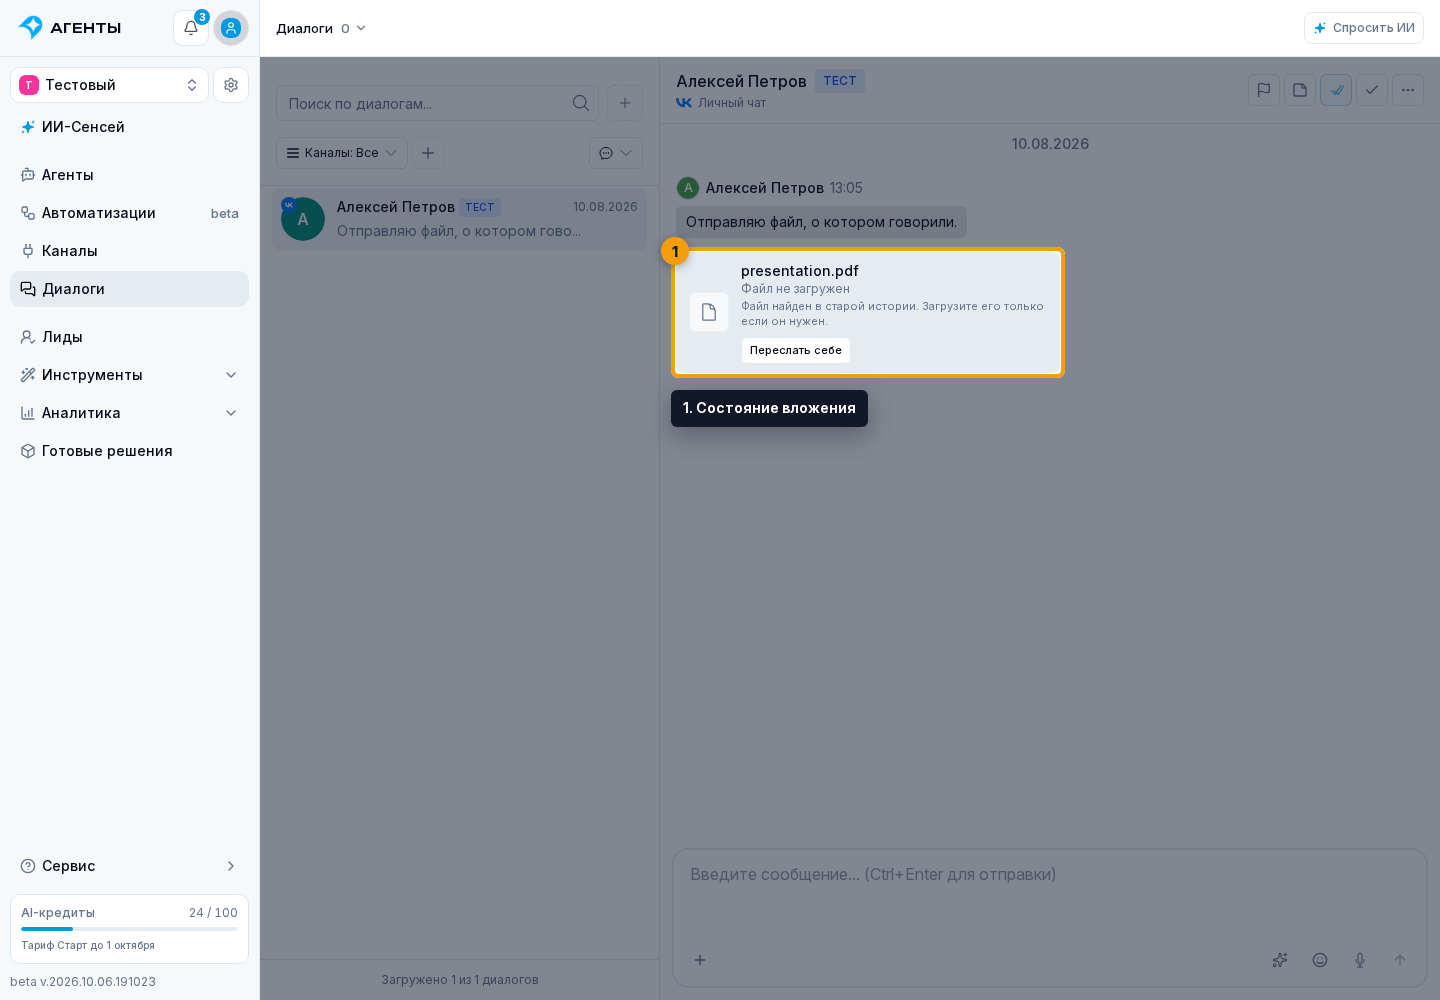The image size is (1440, 1000).
Task: Open ИИ-Сенсей section
Action: (x=129, y=127)
